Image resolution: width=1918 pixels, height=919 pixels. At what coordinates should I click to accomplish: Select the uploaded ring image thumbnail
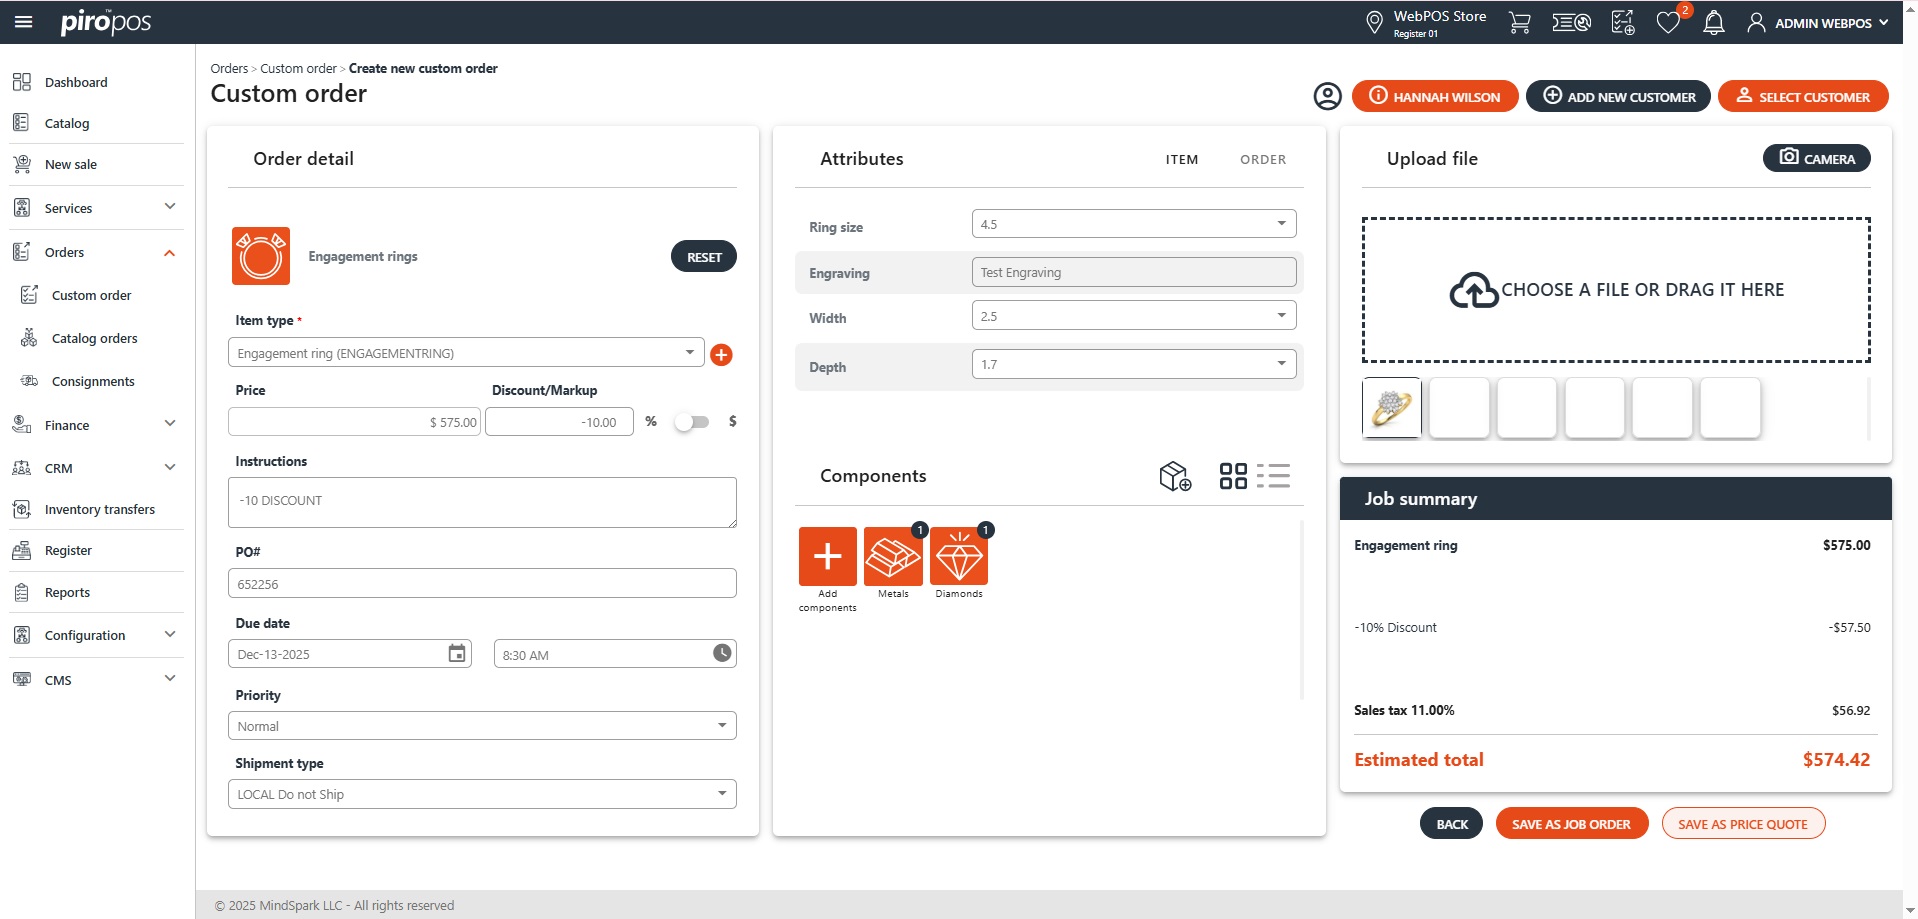point(1391,408)
